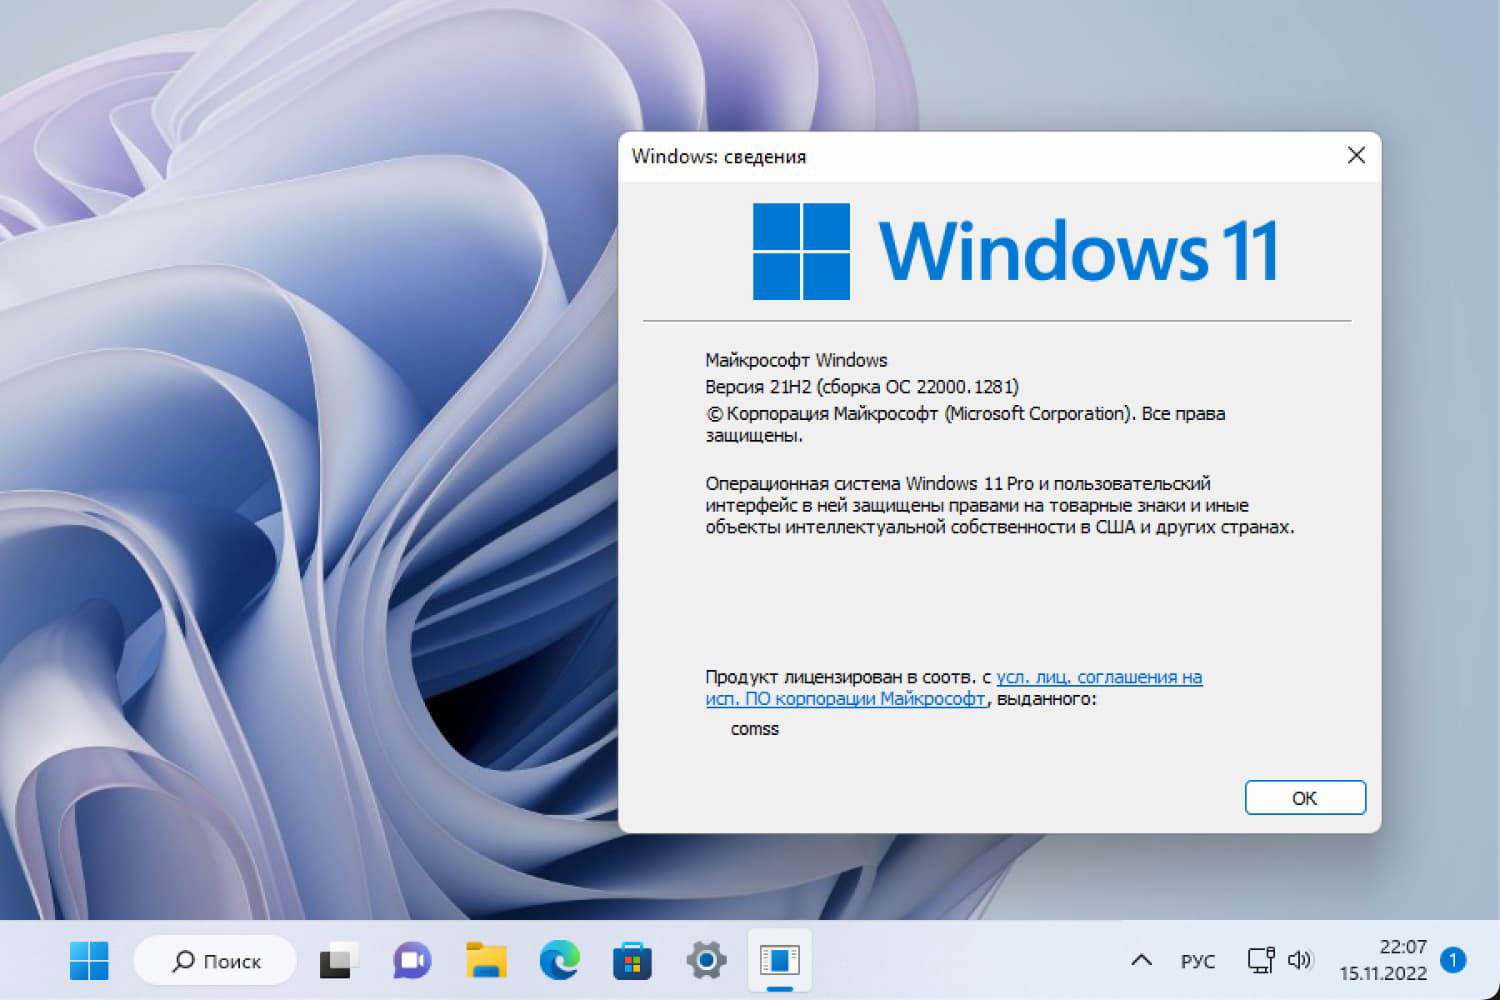The image size is (1500, 1000).
Task: Open the notification badge showing 1
Action: coord(1453,961)
